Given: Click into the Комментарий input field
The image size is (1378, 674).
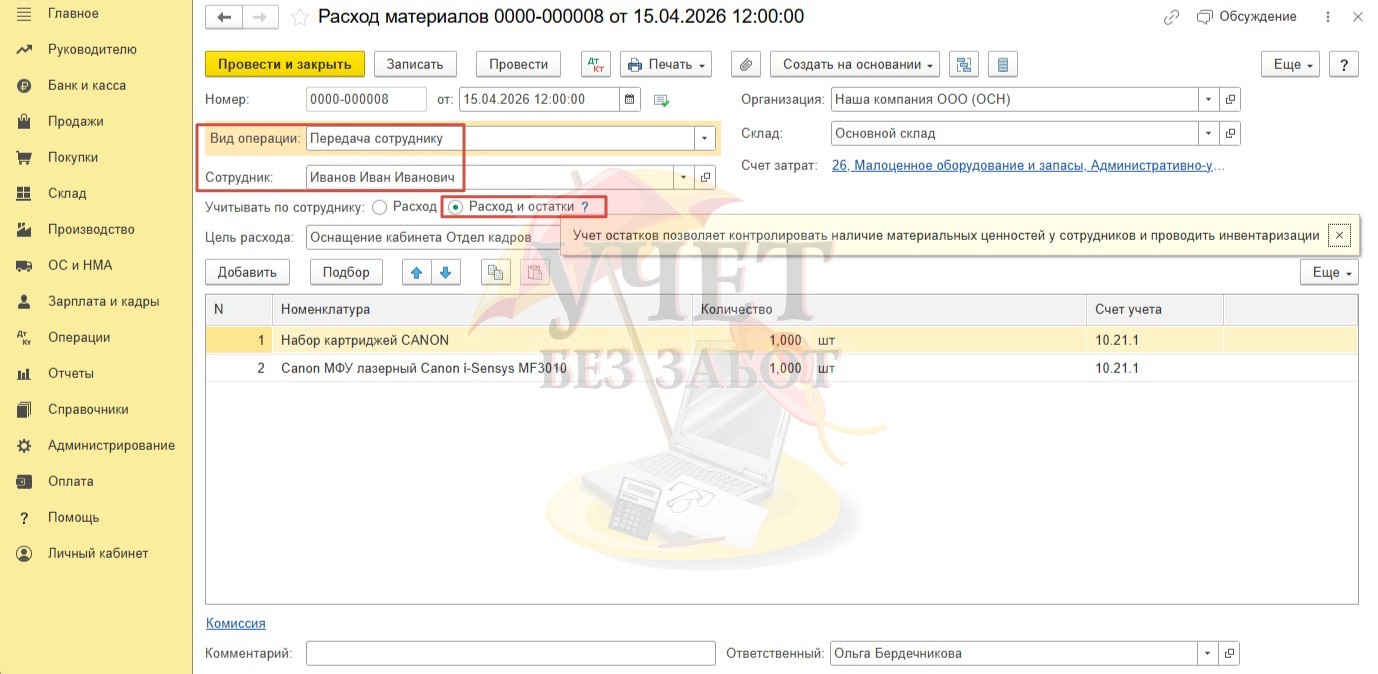Looking at the screenshot, I should coord(510,653).
